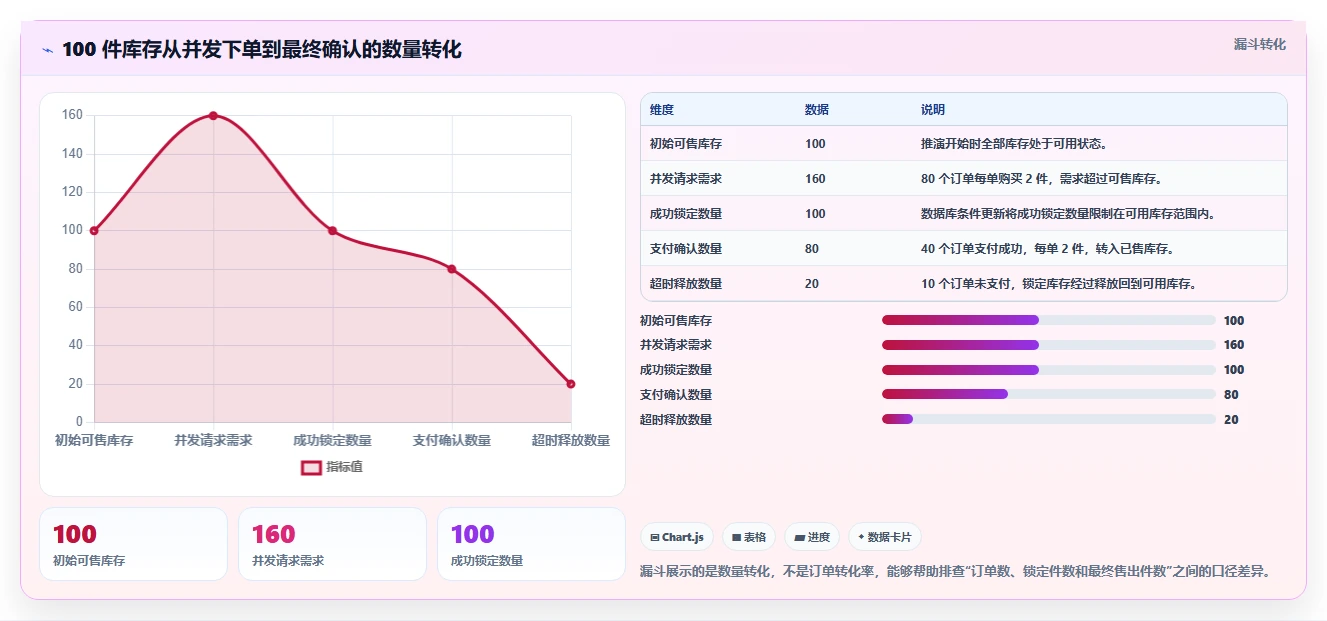
Task: Click the description starting '80 个订单每单购买 2 件'
Action: pos(1041,179)
